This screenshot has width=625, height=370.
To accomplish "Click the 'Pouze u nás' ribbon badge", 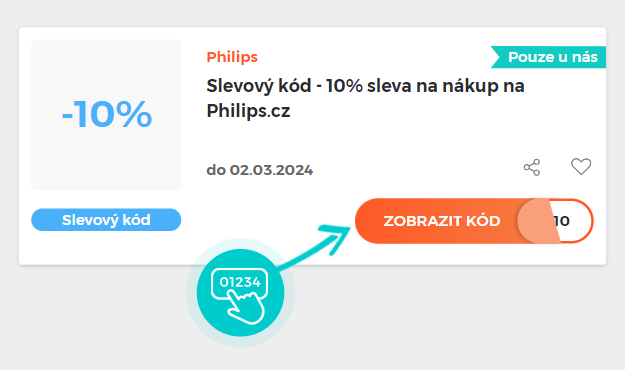I will tap(548, 57).
